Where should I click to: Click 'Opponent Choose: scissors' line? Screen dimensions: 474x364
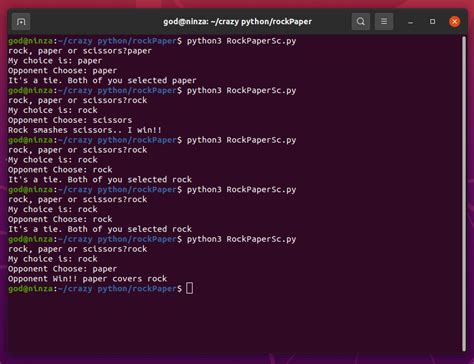click(70, 120)
